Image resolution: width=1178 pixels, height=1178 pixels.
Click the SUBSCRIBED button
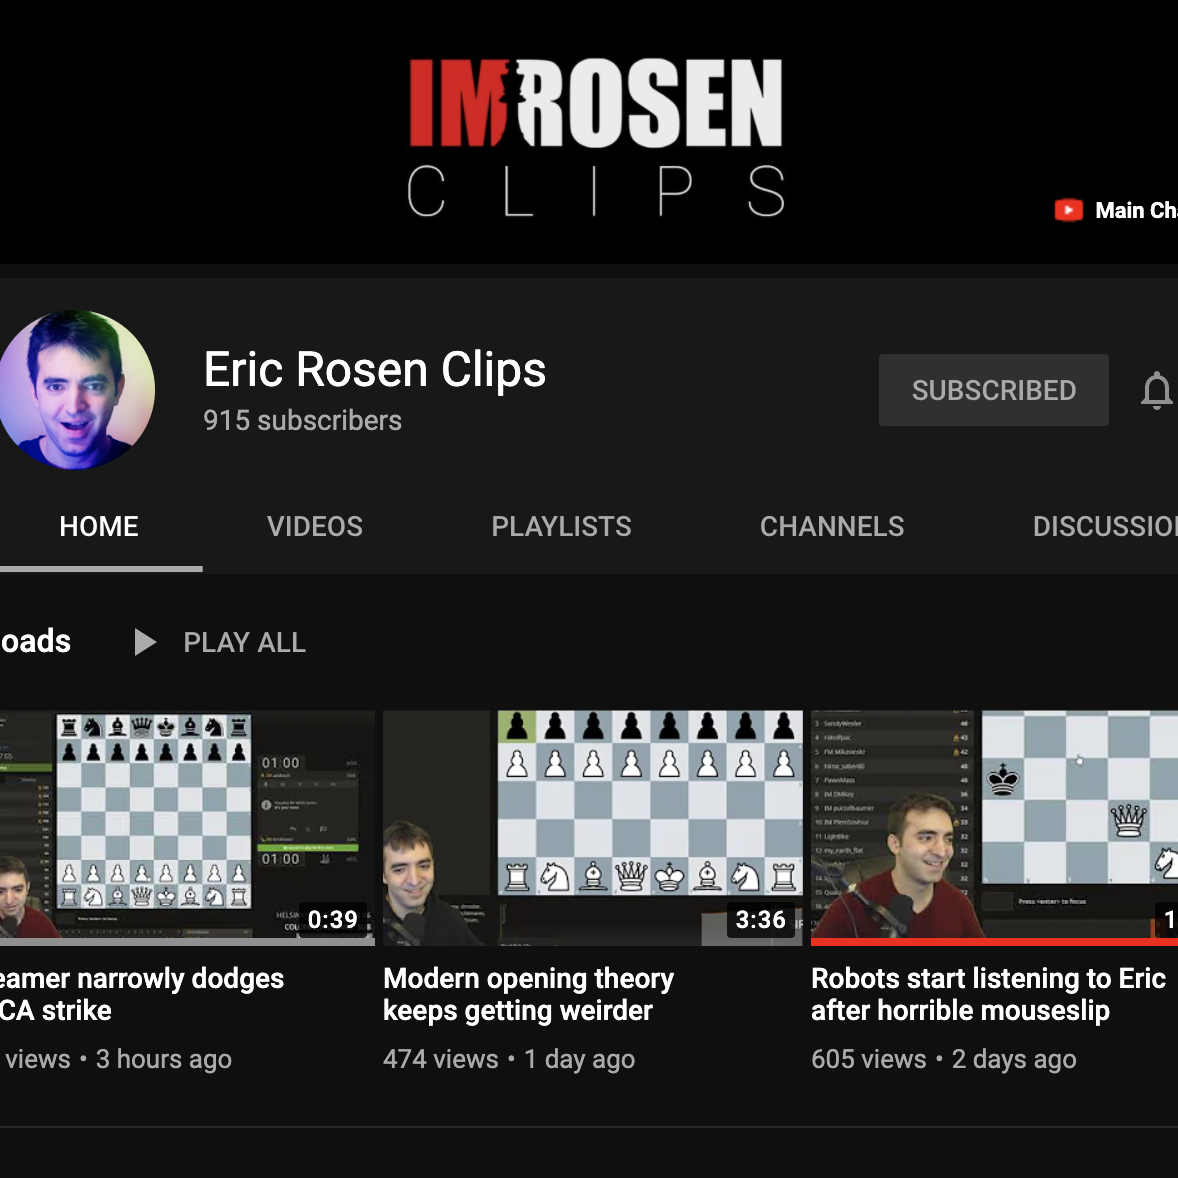(993, 390)
